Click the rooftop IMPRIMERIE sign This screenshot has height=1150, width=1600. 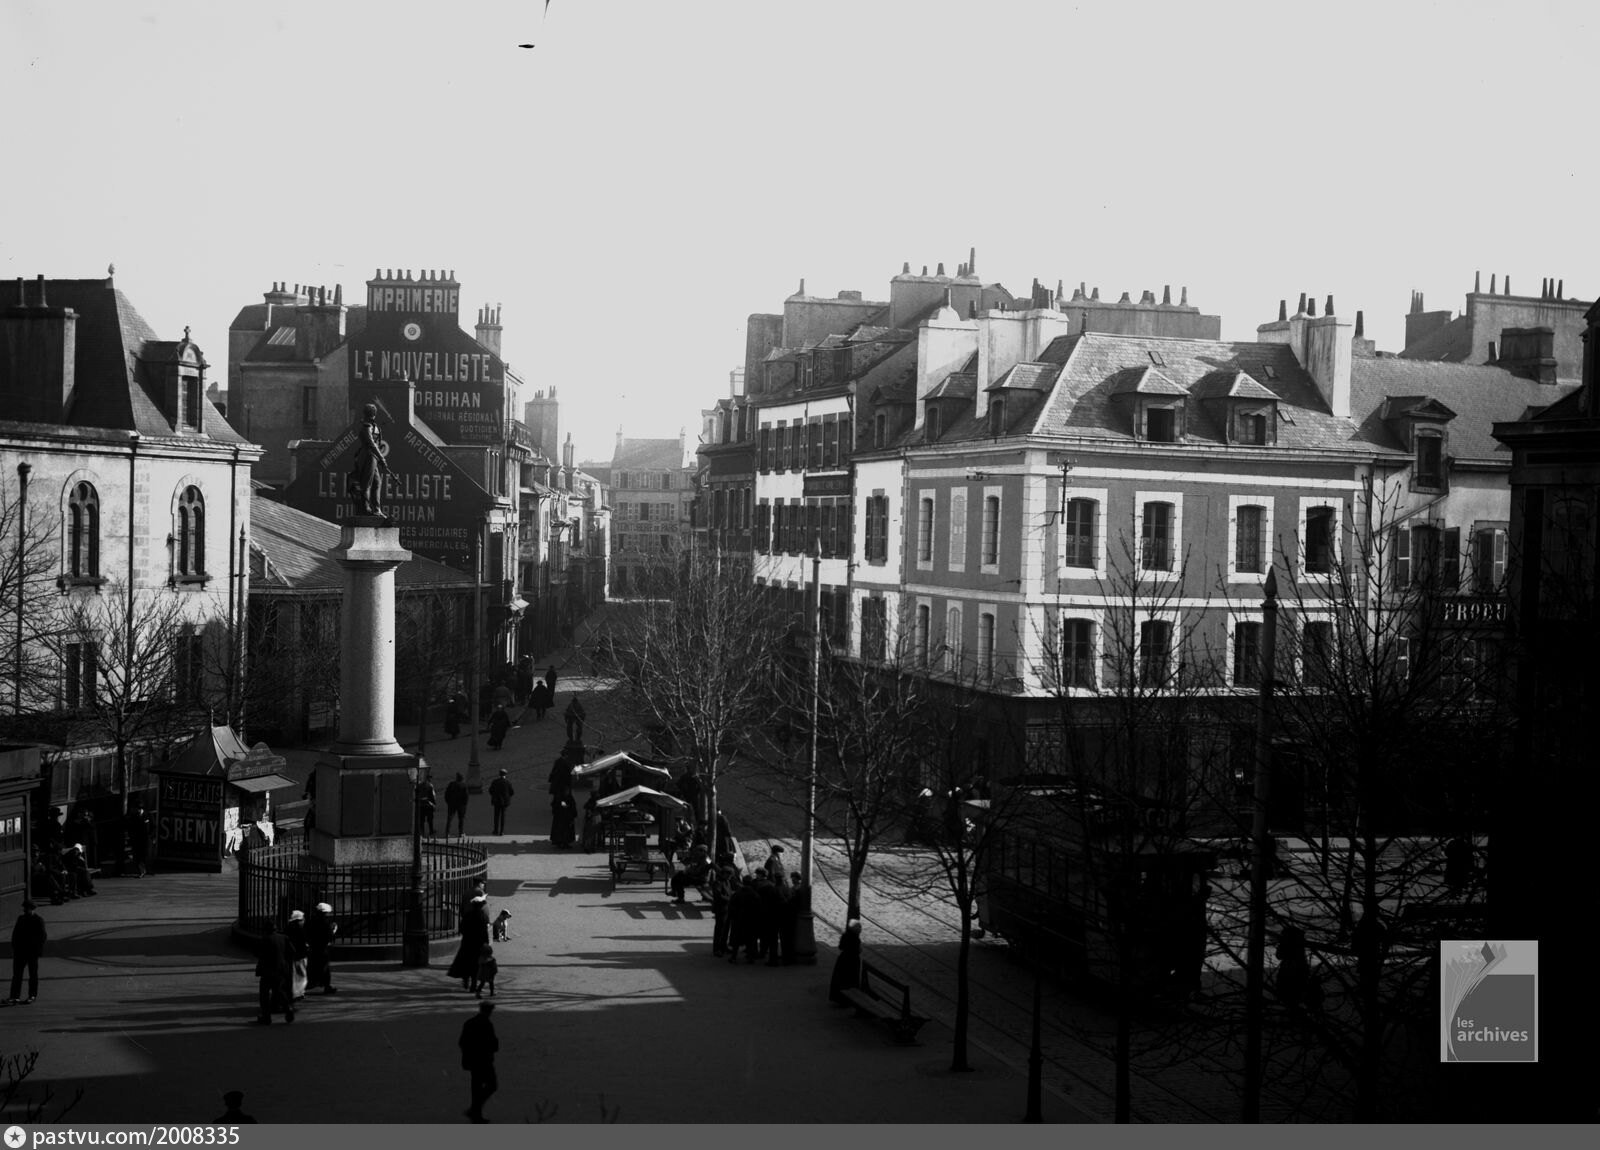coord(412,299)
